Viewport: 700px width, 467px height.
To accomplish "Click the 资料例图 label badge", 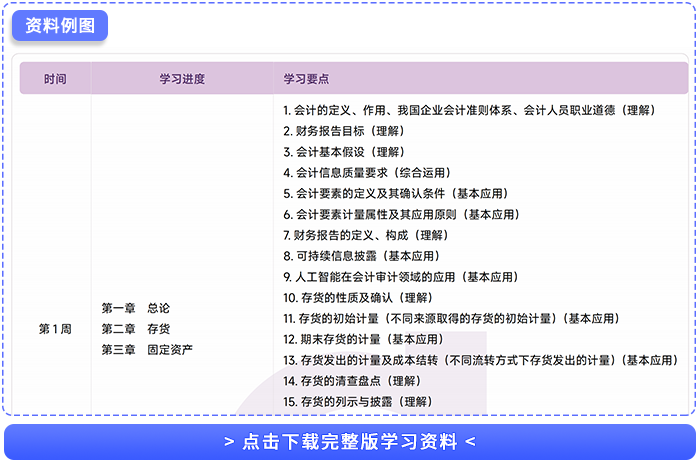I will pos(60,25).
